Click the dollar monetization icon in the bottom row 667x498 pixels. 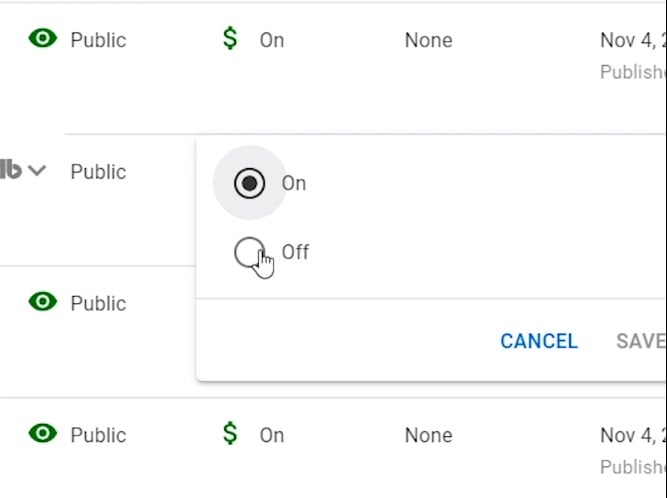pyautogui.click(x=230, y=434)
